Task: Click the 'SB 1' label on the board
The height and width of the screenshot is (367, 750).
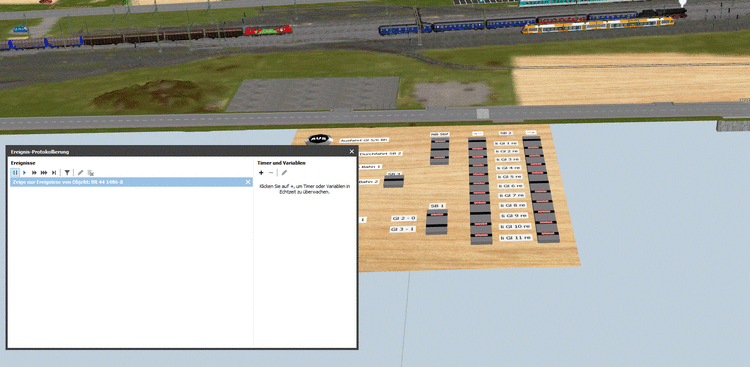Action: point(437,206)
